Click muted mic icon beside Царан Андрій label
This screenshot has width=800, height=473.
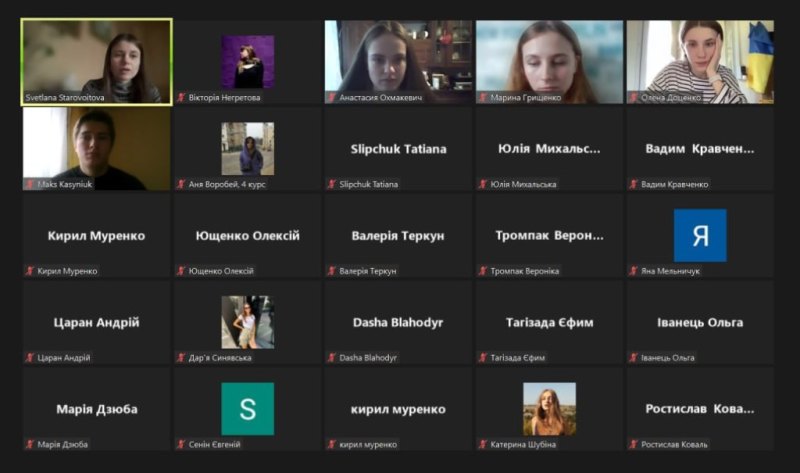click(x=30, y=358)
